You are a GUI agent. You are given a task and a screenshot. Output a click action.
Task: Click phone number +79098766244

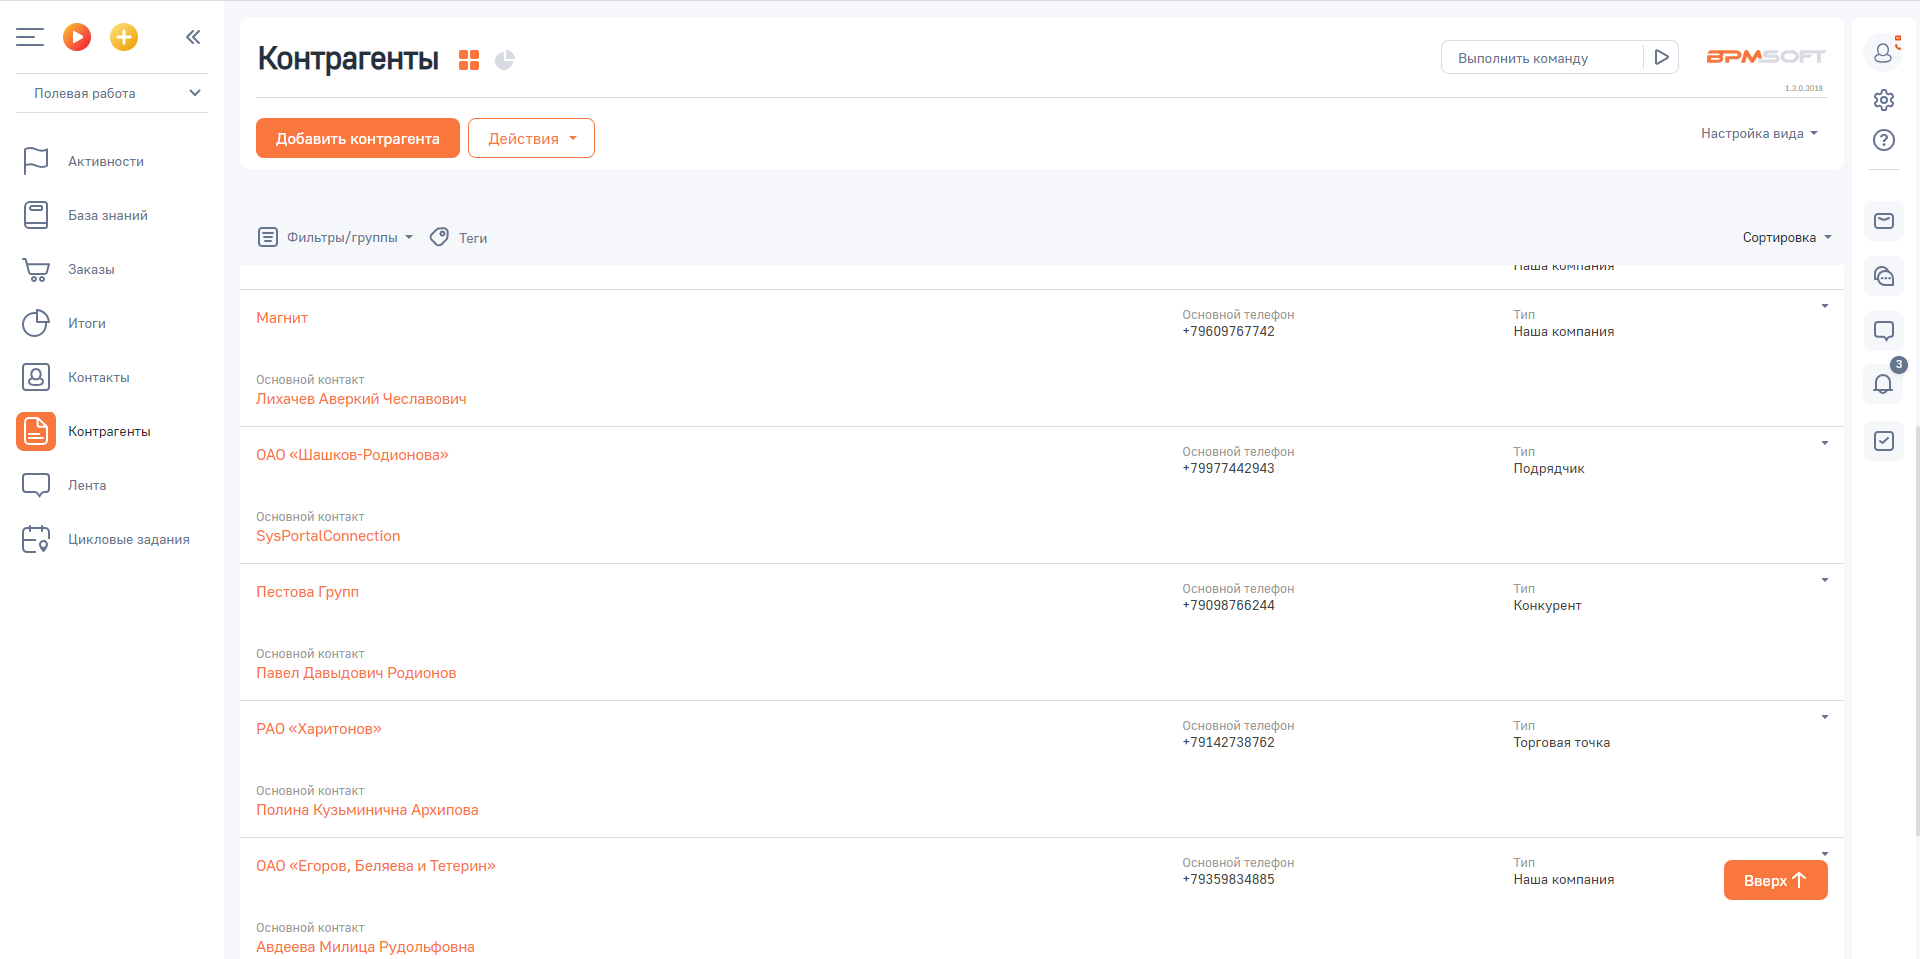(x=1228, y=606)
